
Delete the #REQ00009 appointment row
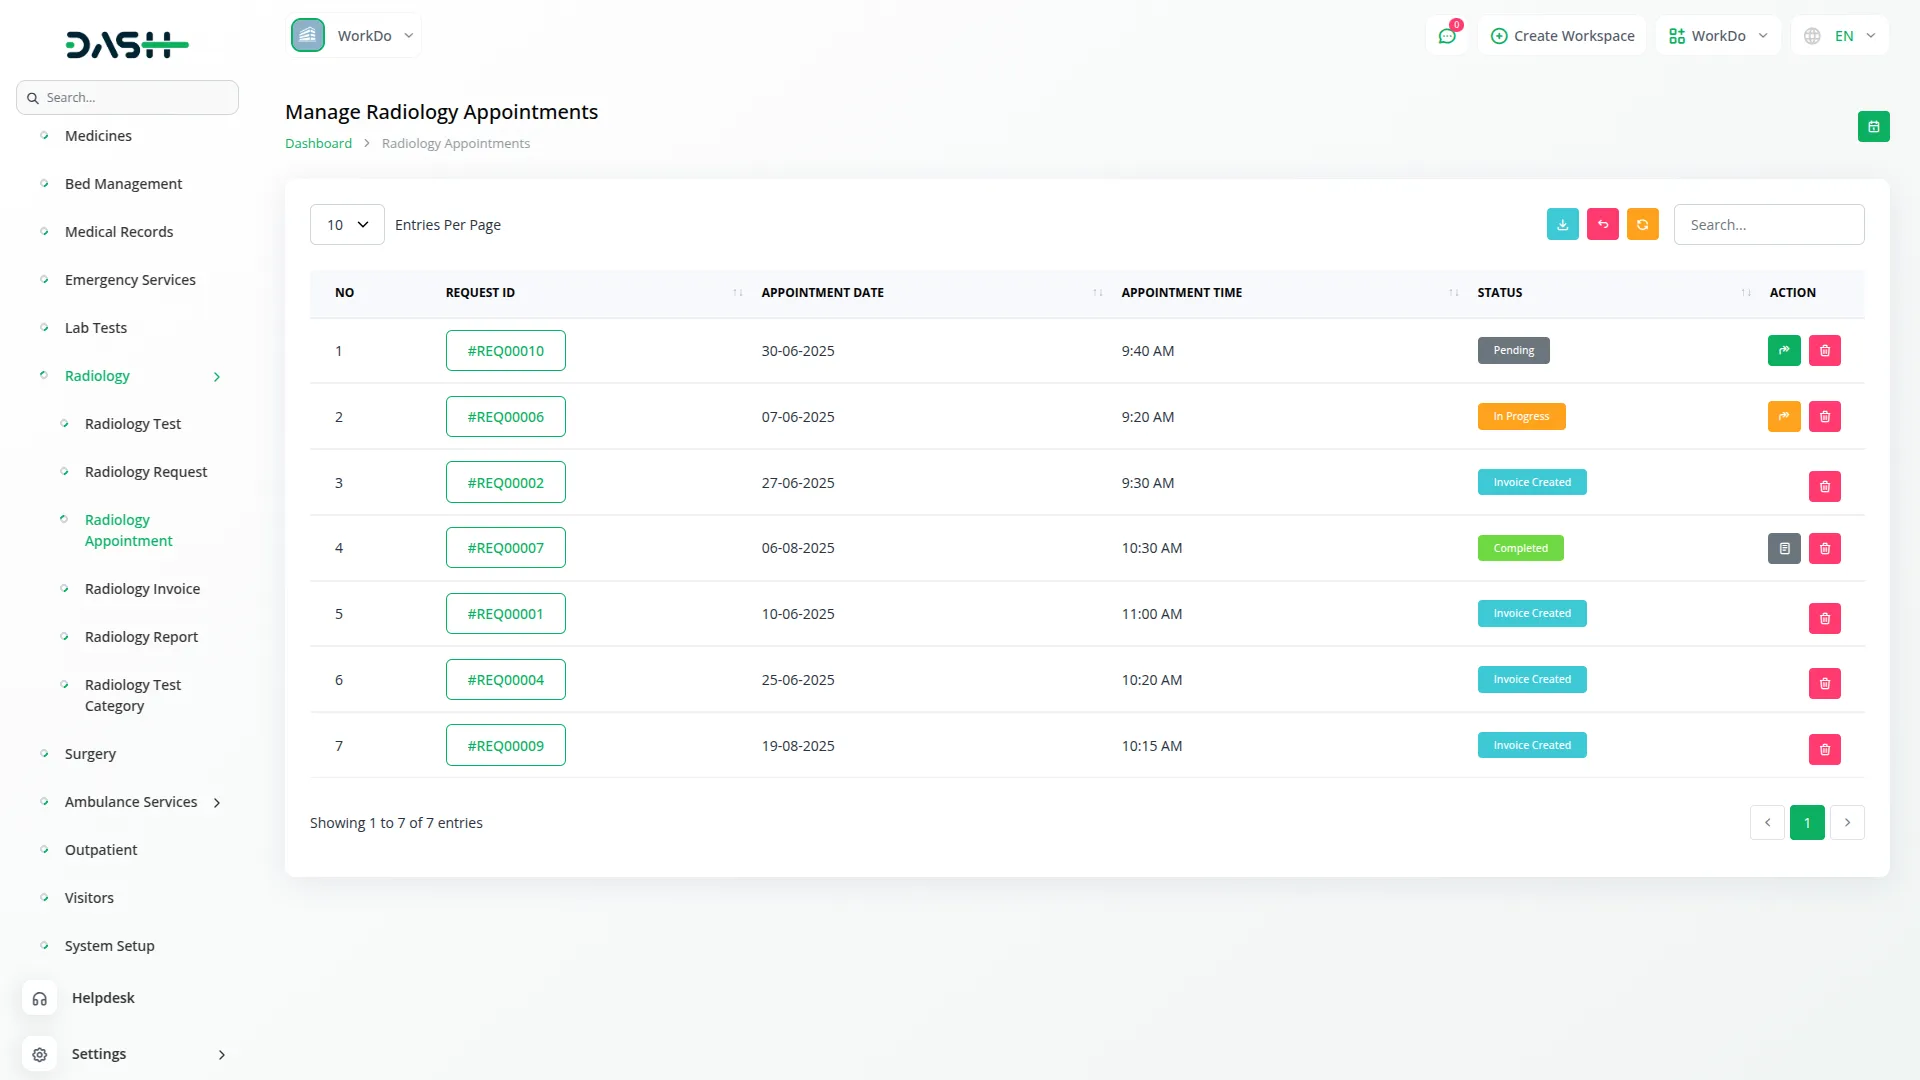tap(1824, 749)
